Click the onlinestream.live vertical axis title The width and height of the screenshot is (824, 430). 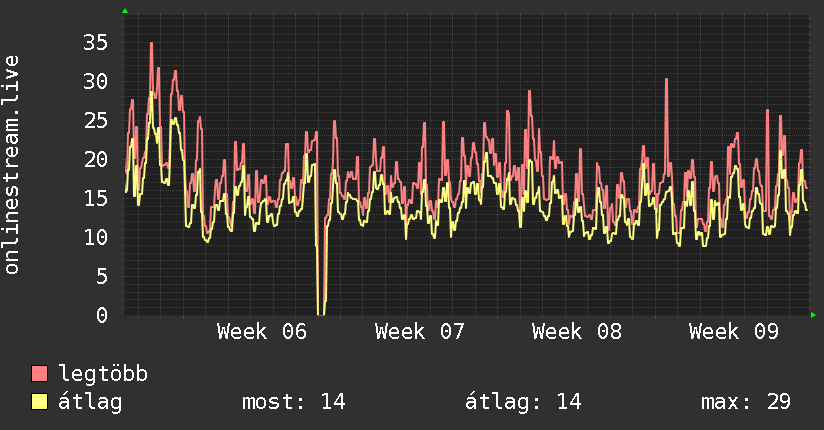click(12, 165)
